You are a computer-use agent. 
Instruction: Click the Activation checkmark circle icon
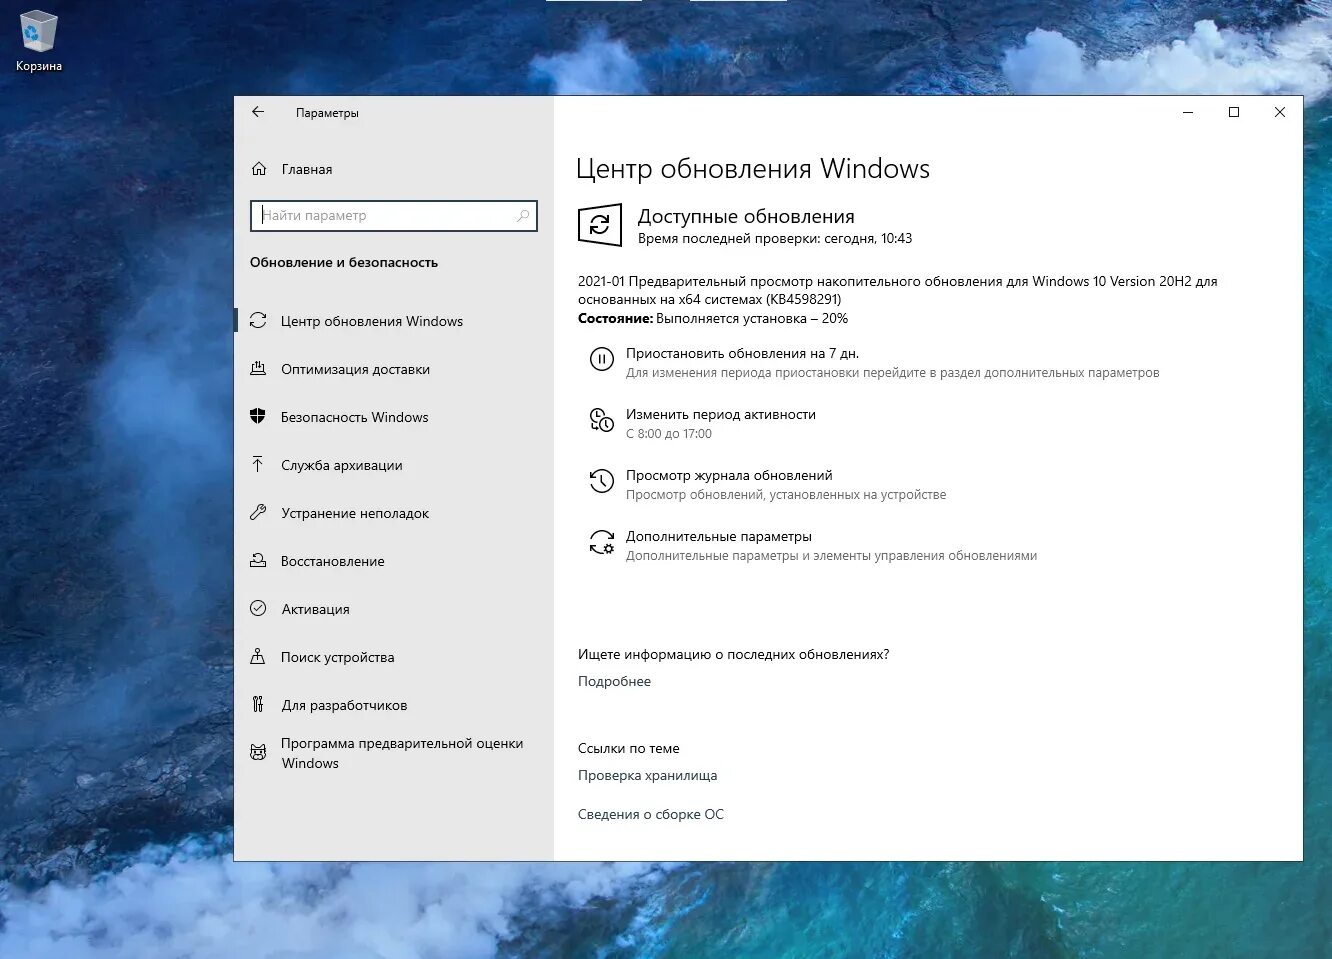[x=258, y=609]
